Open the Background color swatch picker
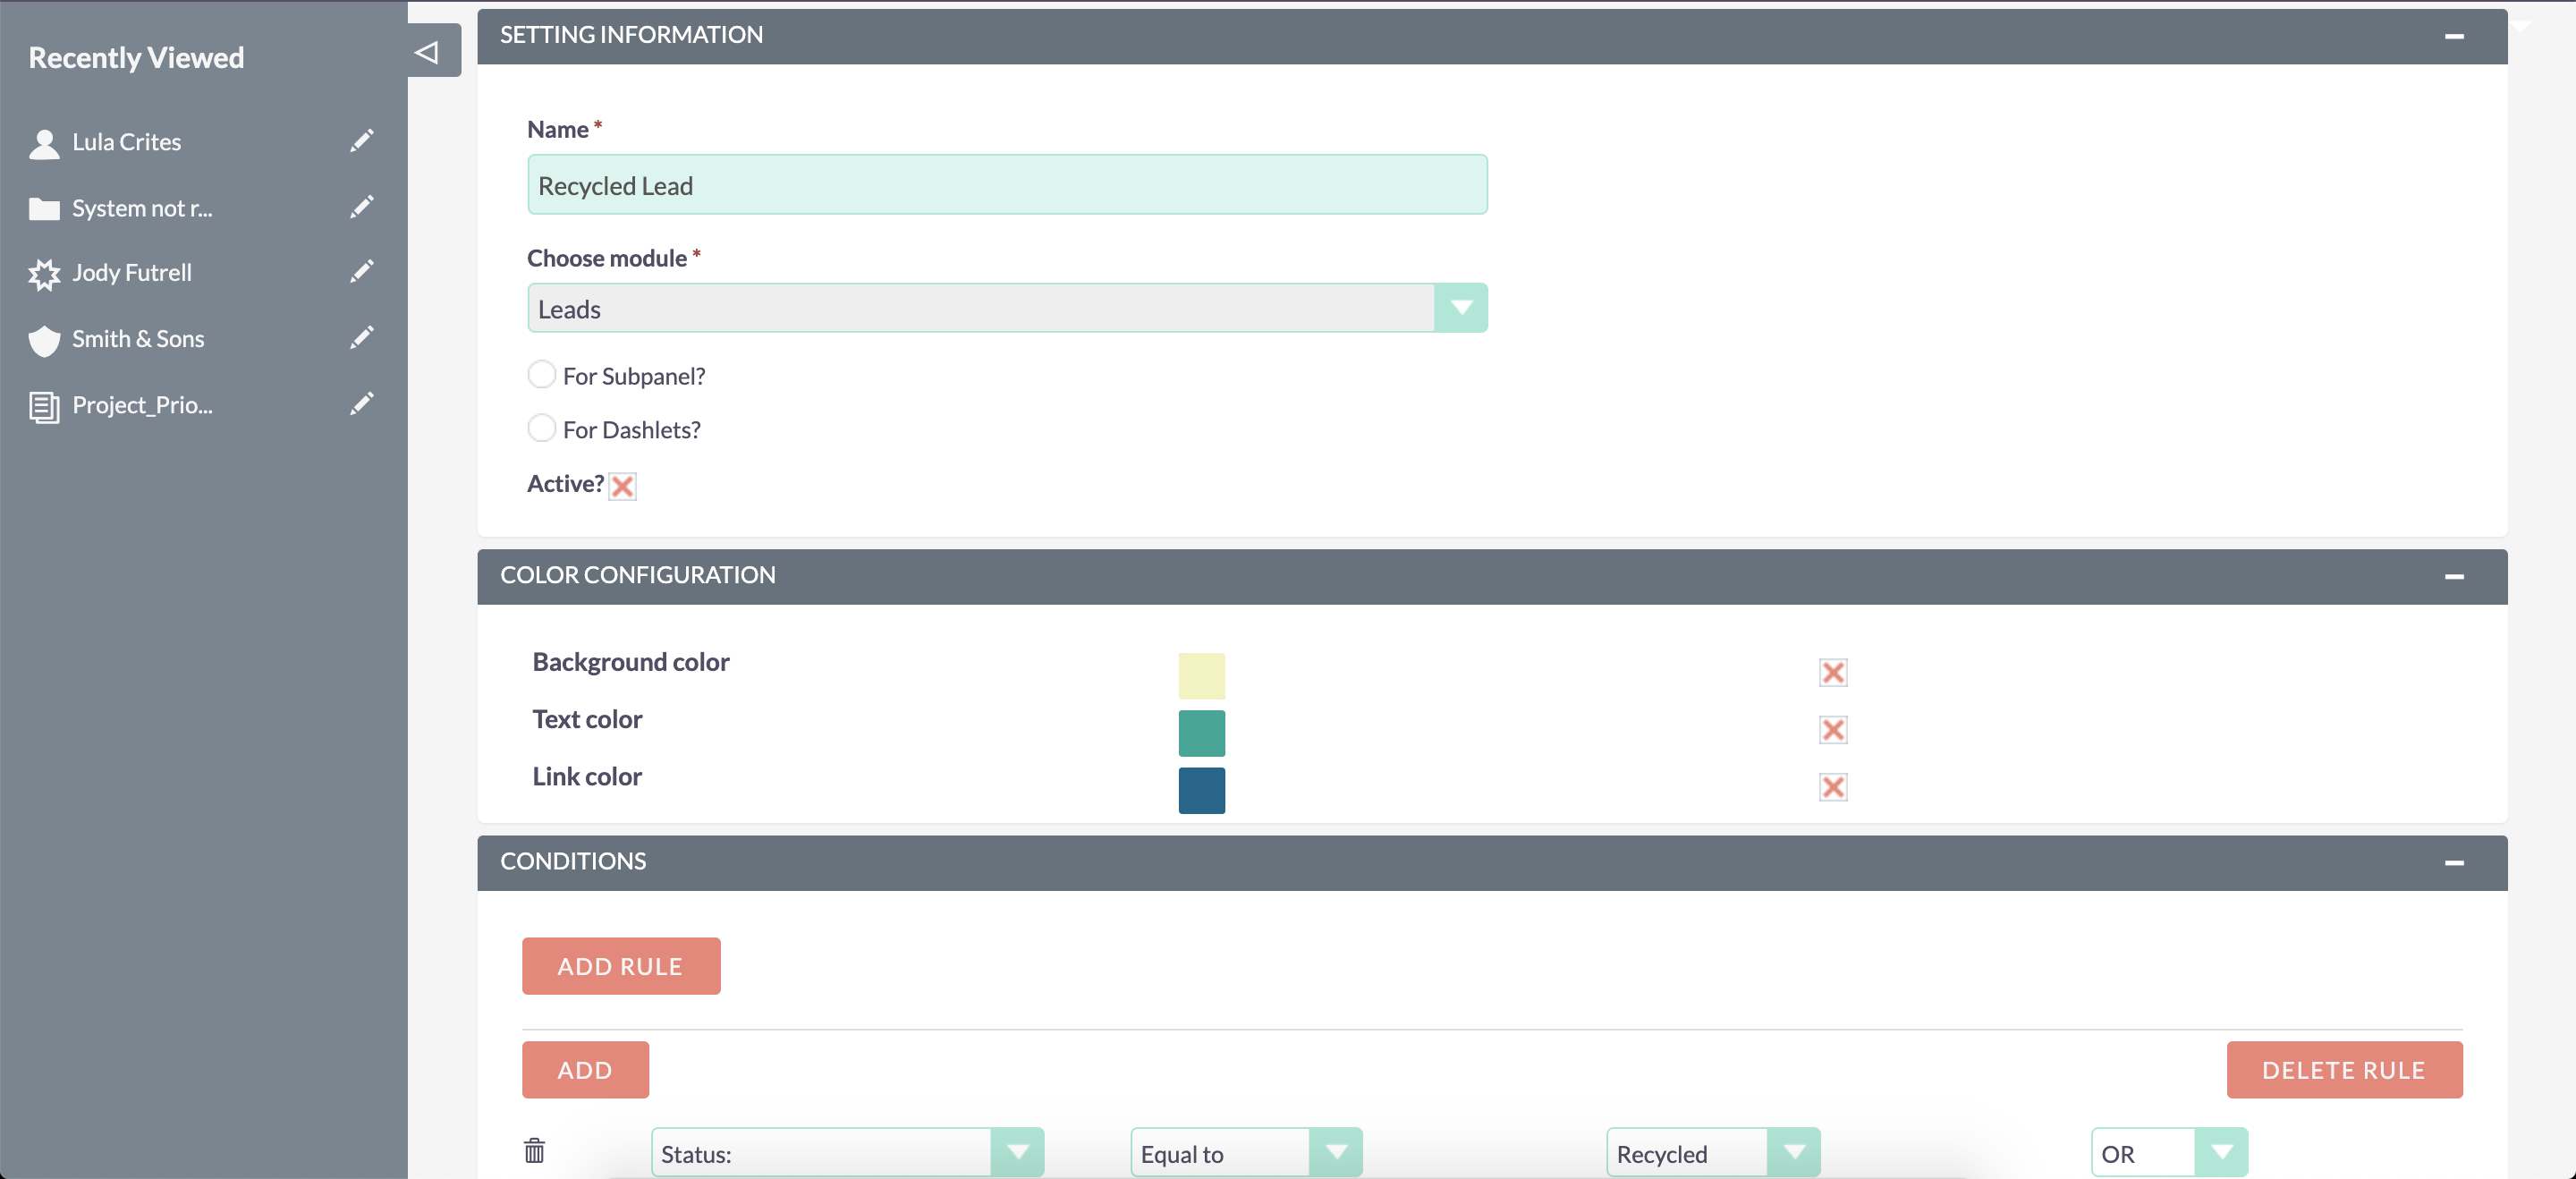 [x=1201, y=675]
